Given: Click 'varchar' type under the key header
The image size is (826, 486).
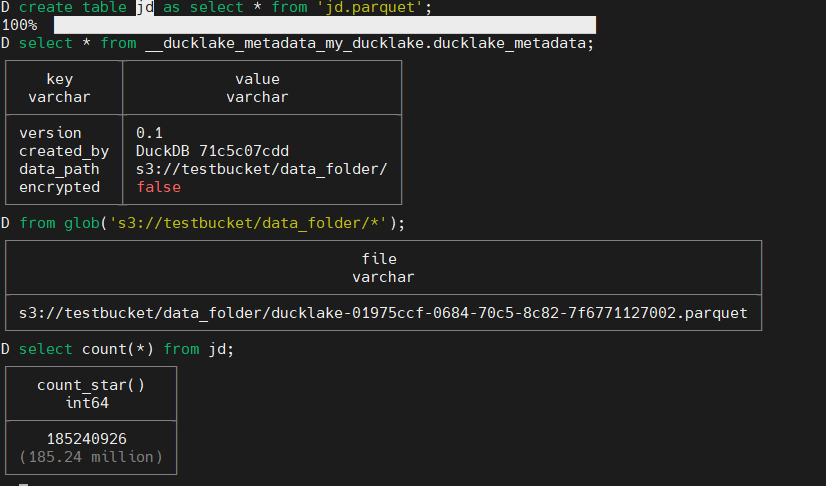Looking at the screenshot, I should coord(60,97).
